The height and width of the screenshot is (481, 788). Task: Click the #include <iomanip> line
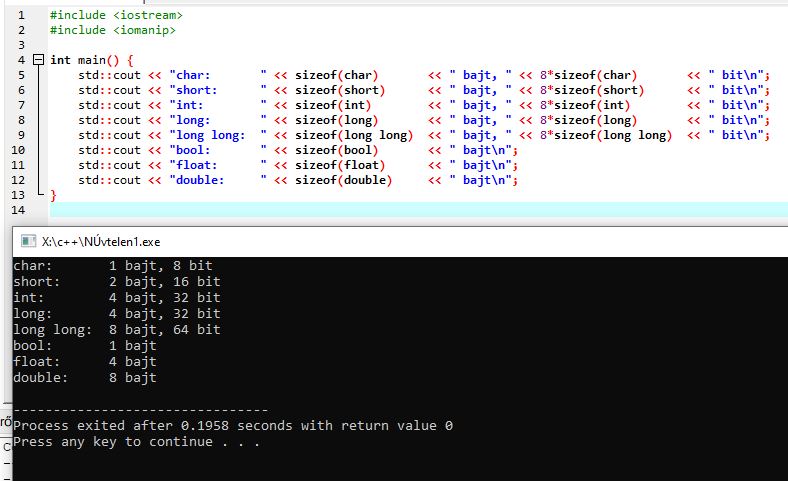point(113,30)
